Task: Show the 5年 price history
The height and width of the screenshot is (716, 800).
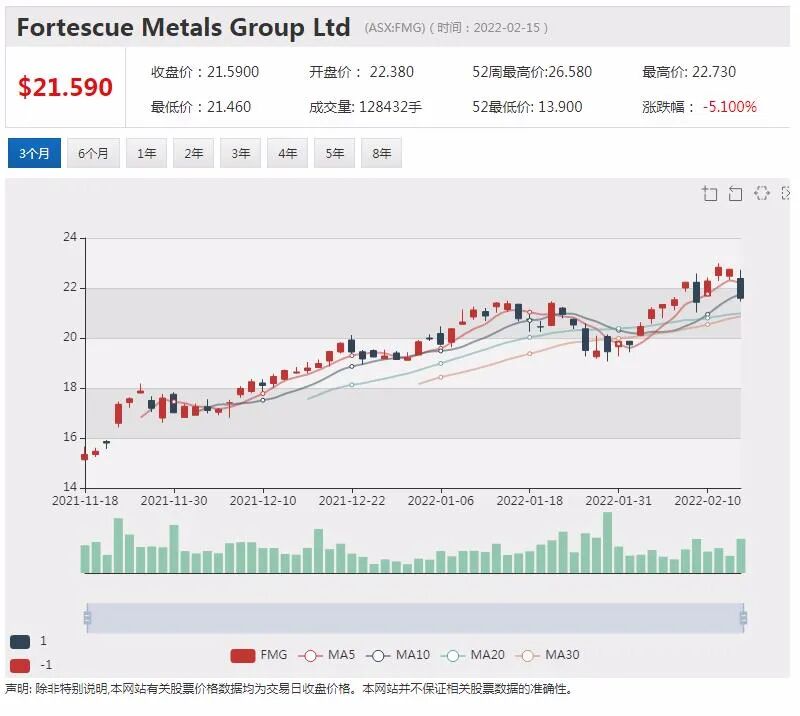Action: (334, 153)
